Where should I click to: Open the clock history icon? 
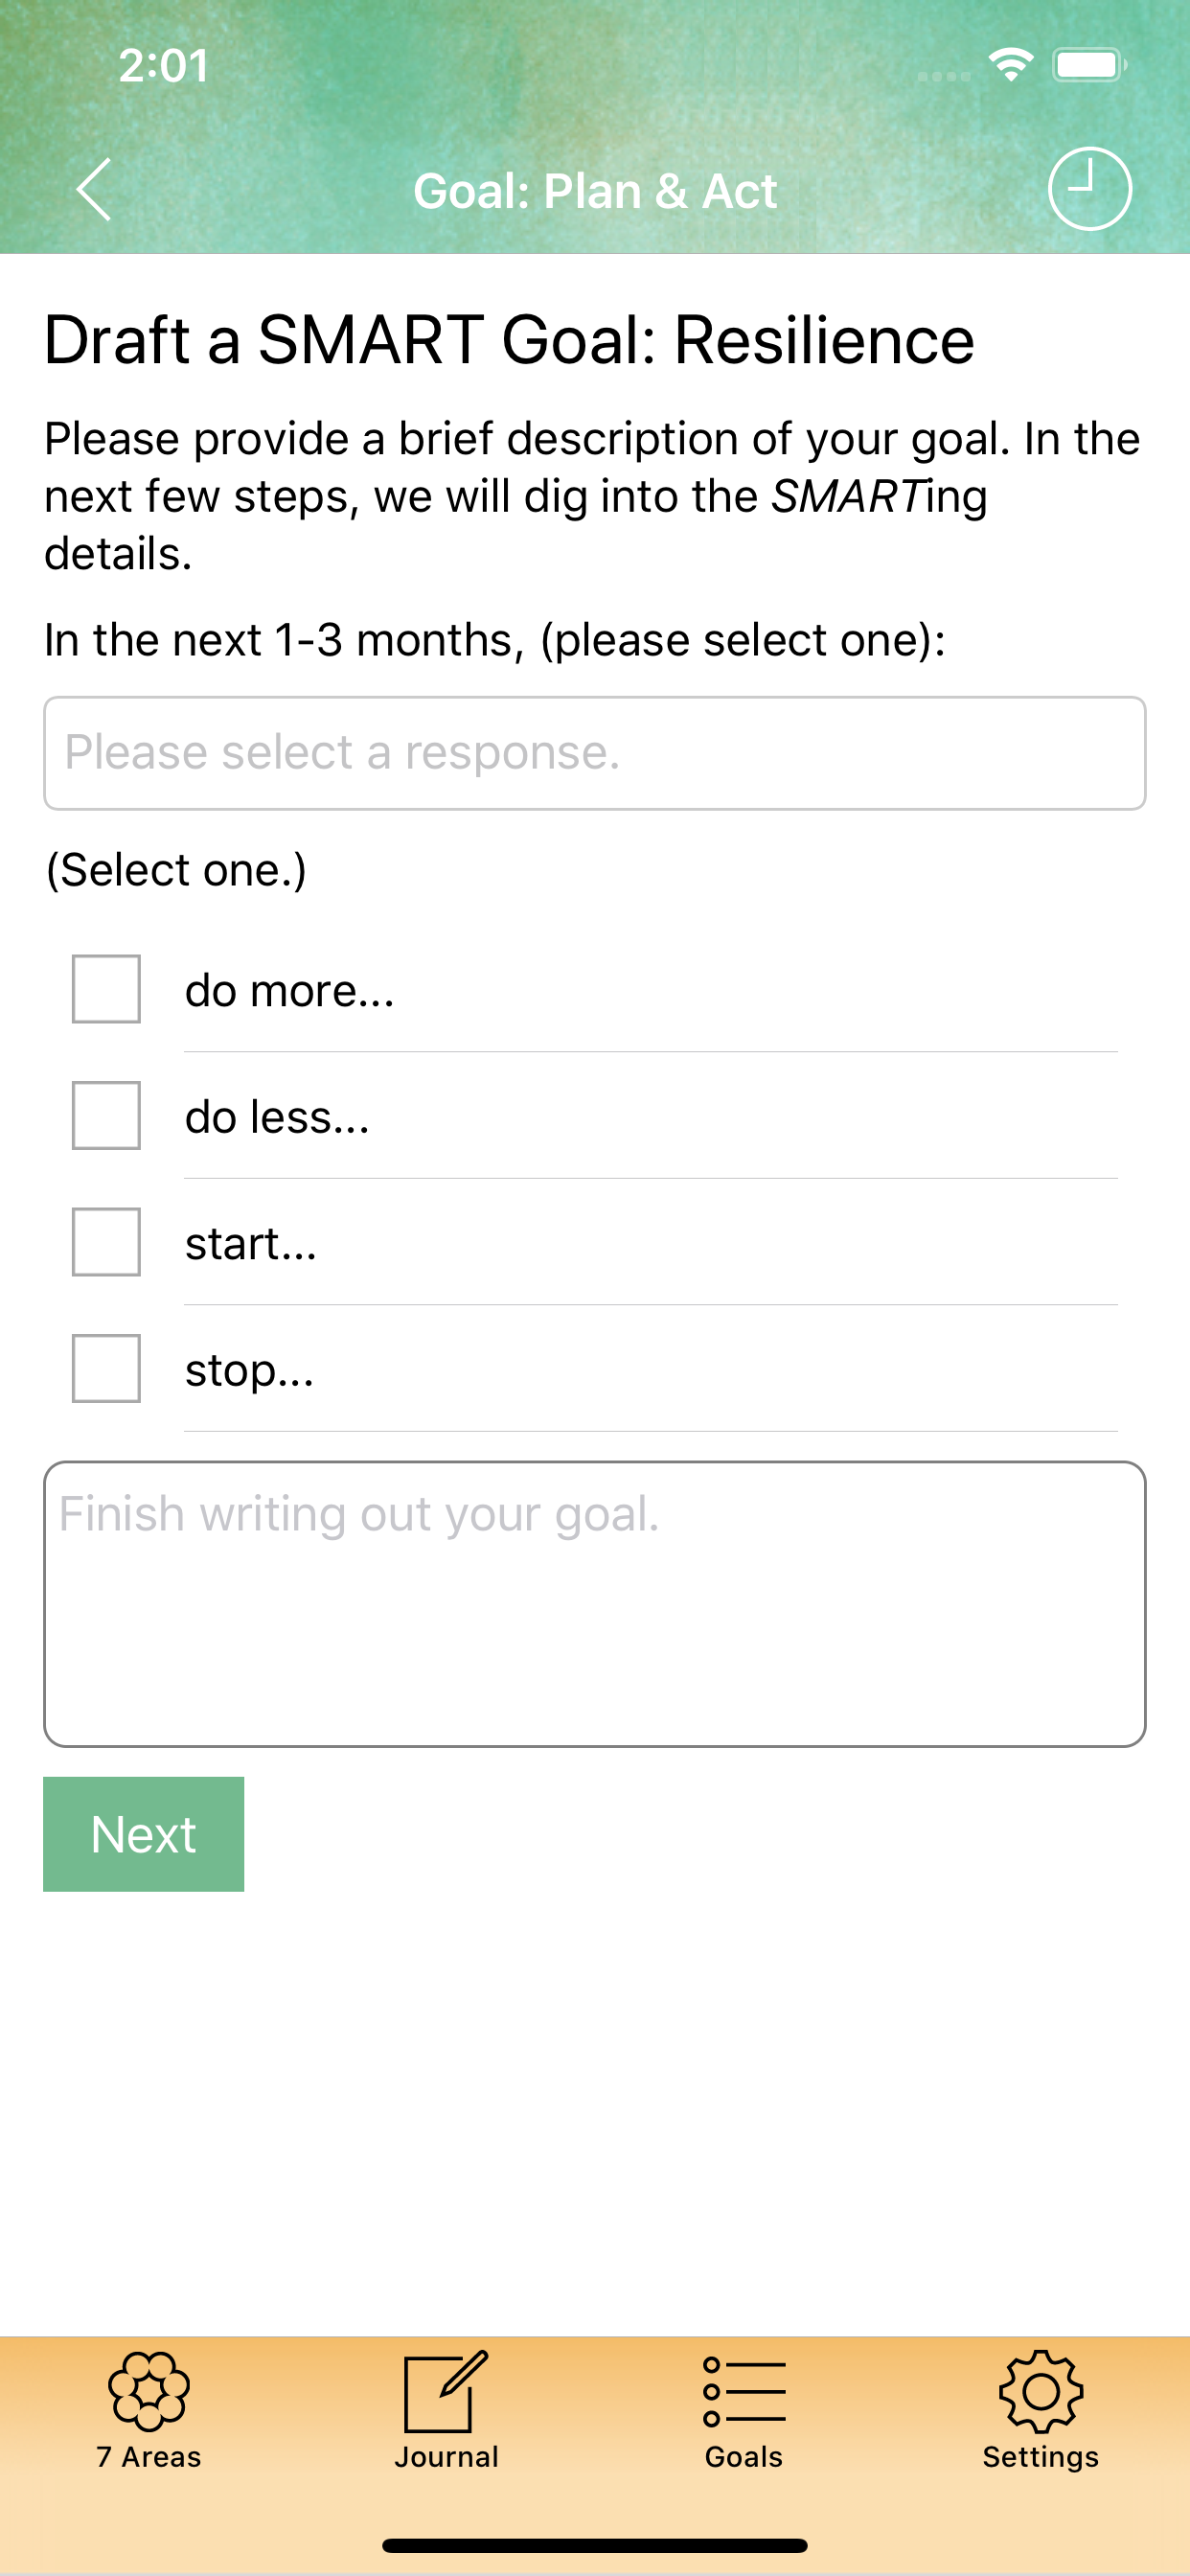(x=1089, y=189)
